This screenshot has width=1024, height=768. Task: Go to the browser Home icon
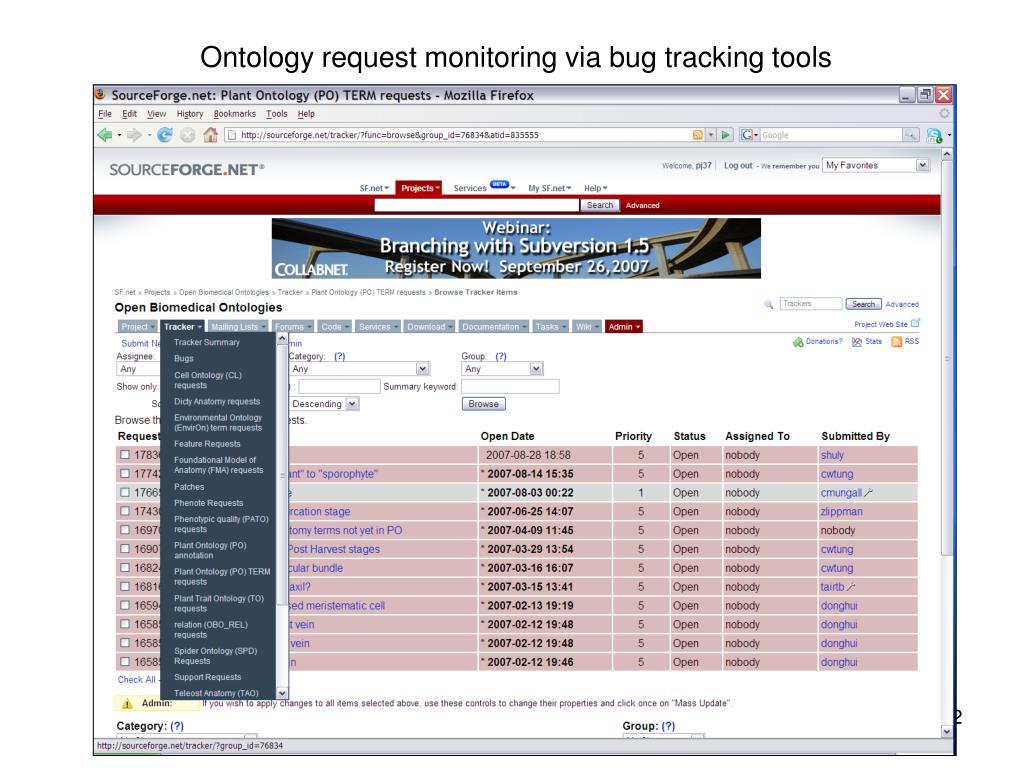coord(210,135)
